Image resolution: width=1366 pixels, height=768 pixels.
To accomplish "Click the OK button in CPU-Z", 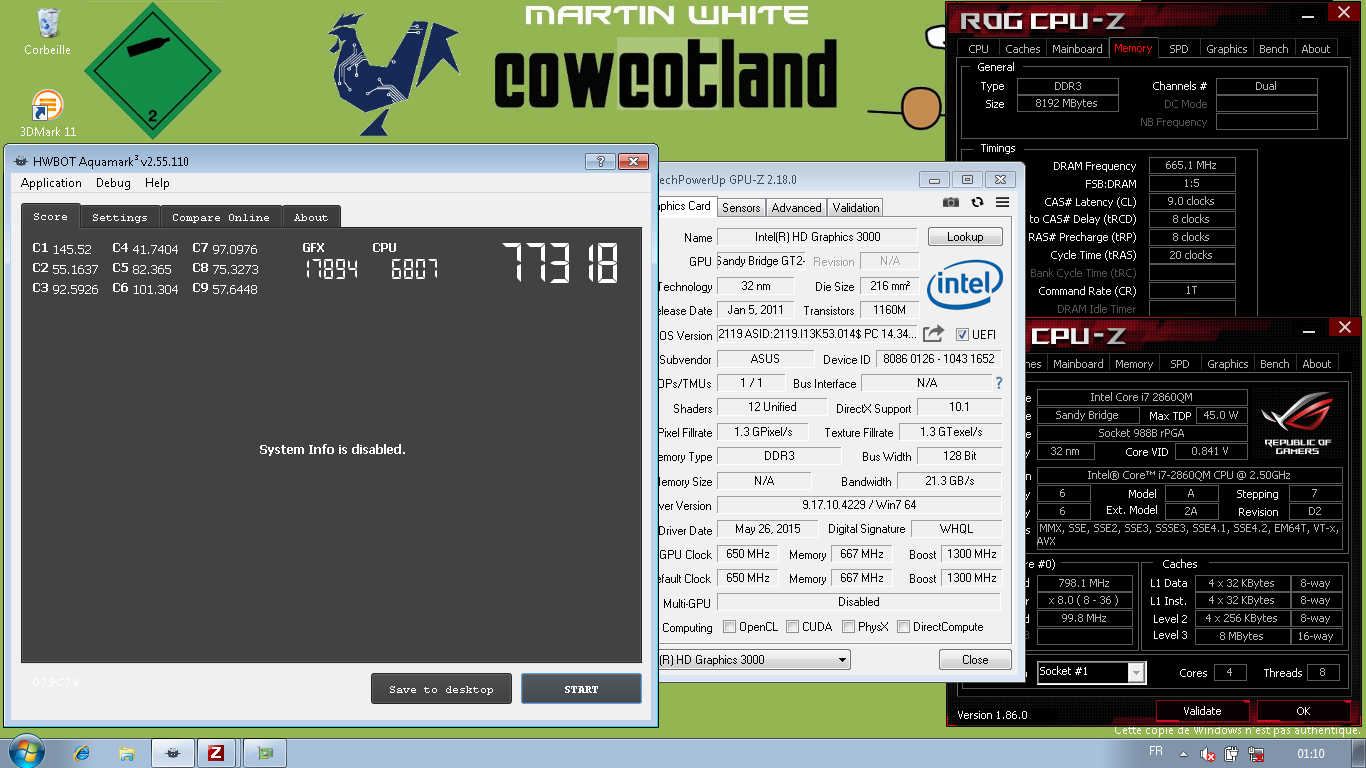I will (x=1303, y=711).
